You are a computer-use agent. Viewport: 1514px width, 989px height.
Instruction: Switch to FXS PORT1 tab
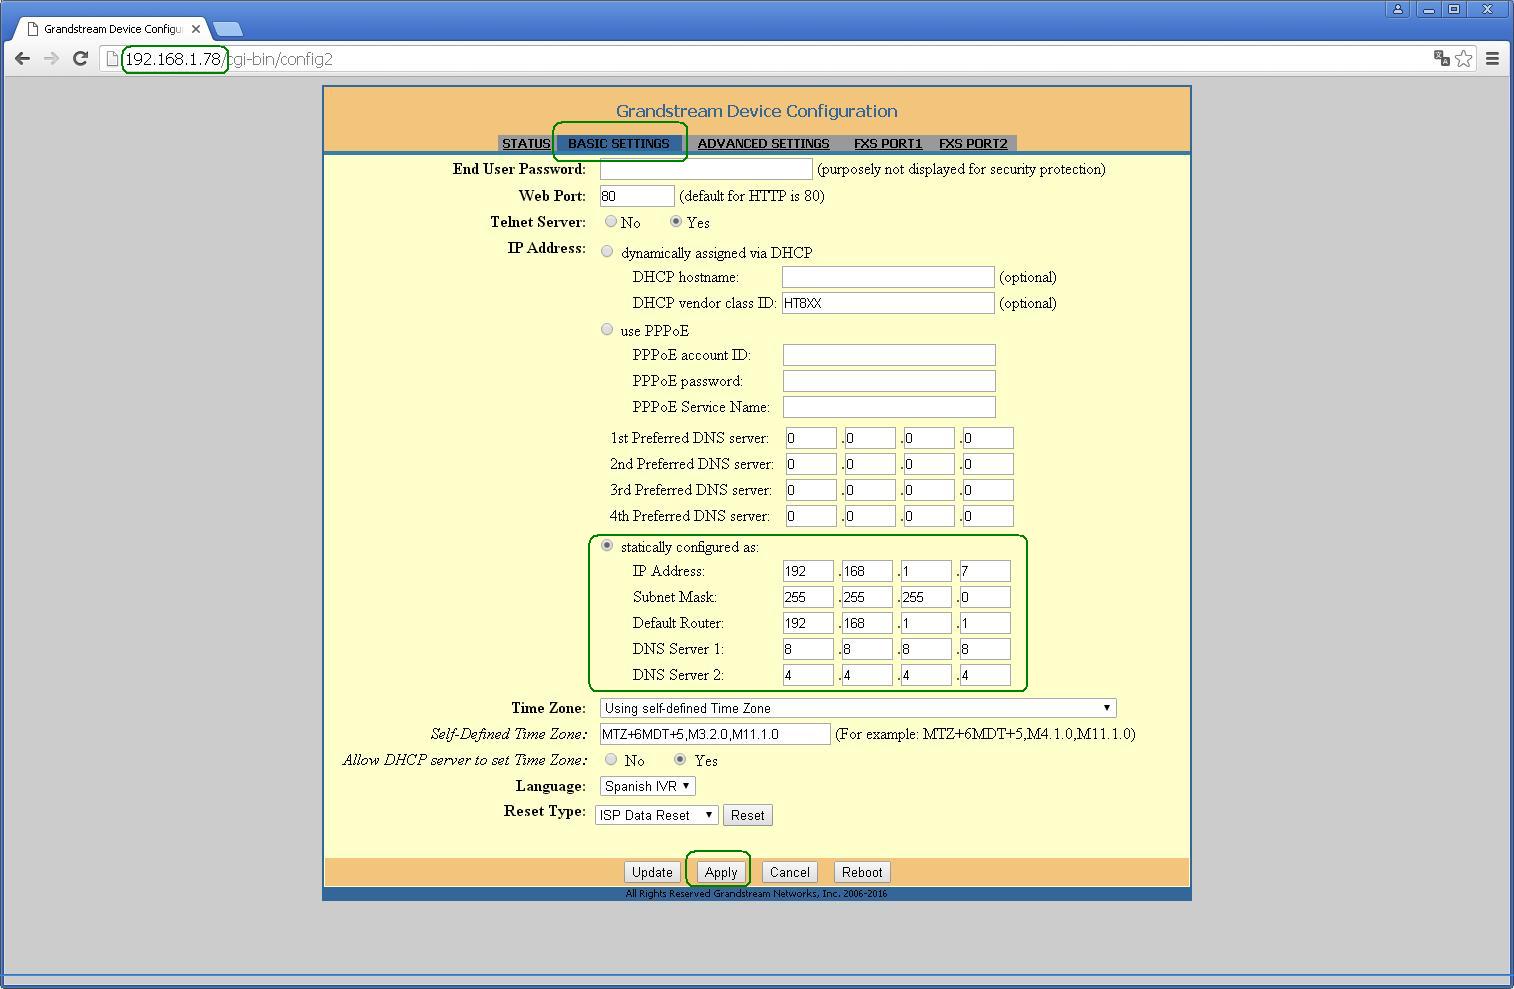point(888,143)
